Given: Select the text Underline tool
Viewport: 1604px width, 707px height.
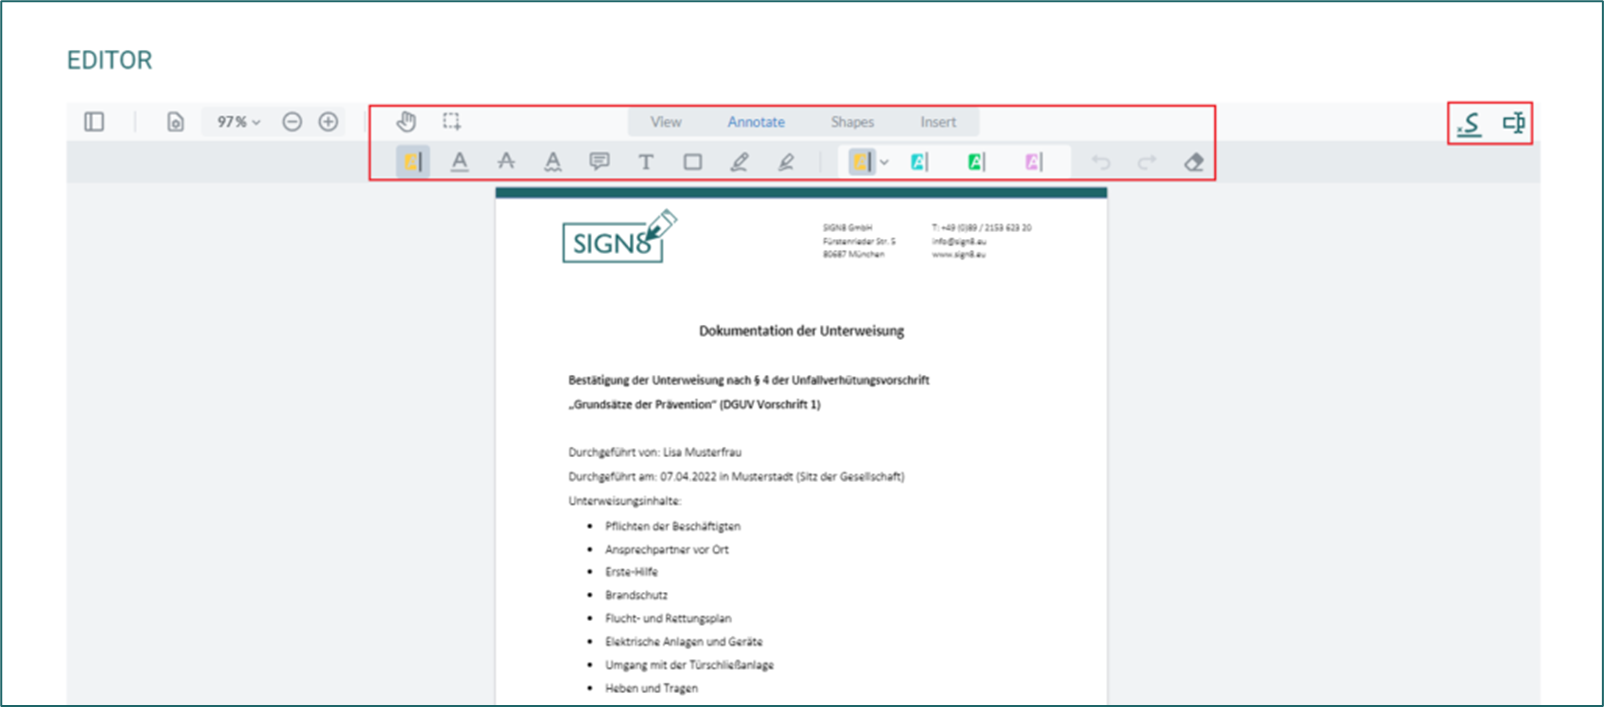Looking at the screenshot, I should point(459,162).
